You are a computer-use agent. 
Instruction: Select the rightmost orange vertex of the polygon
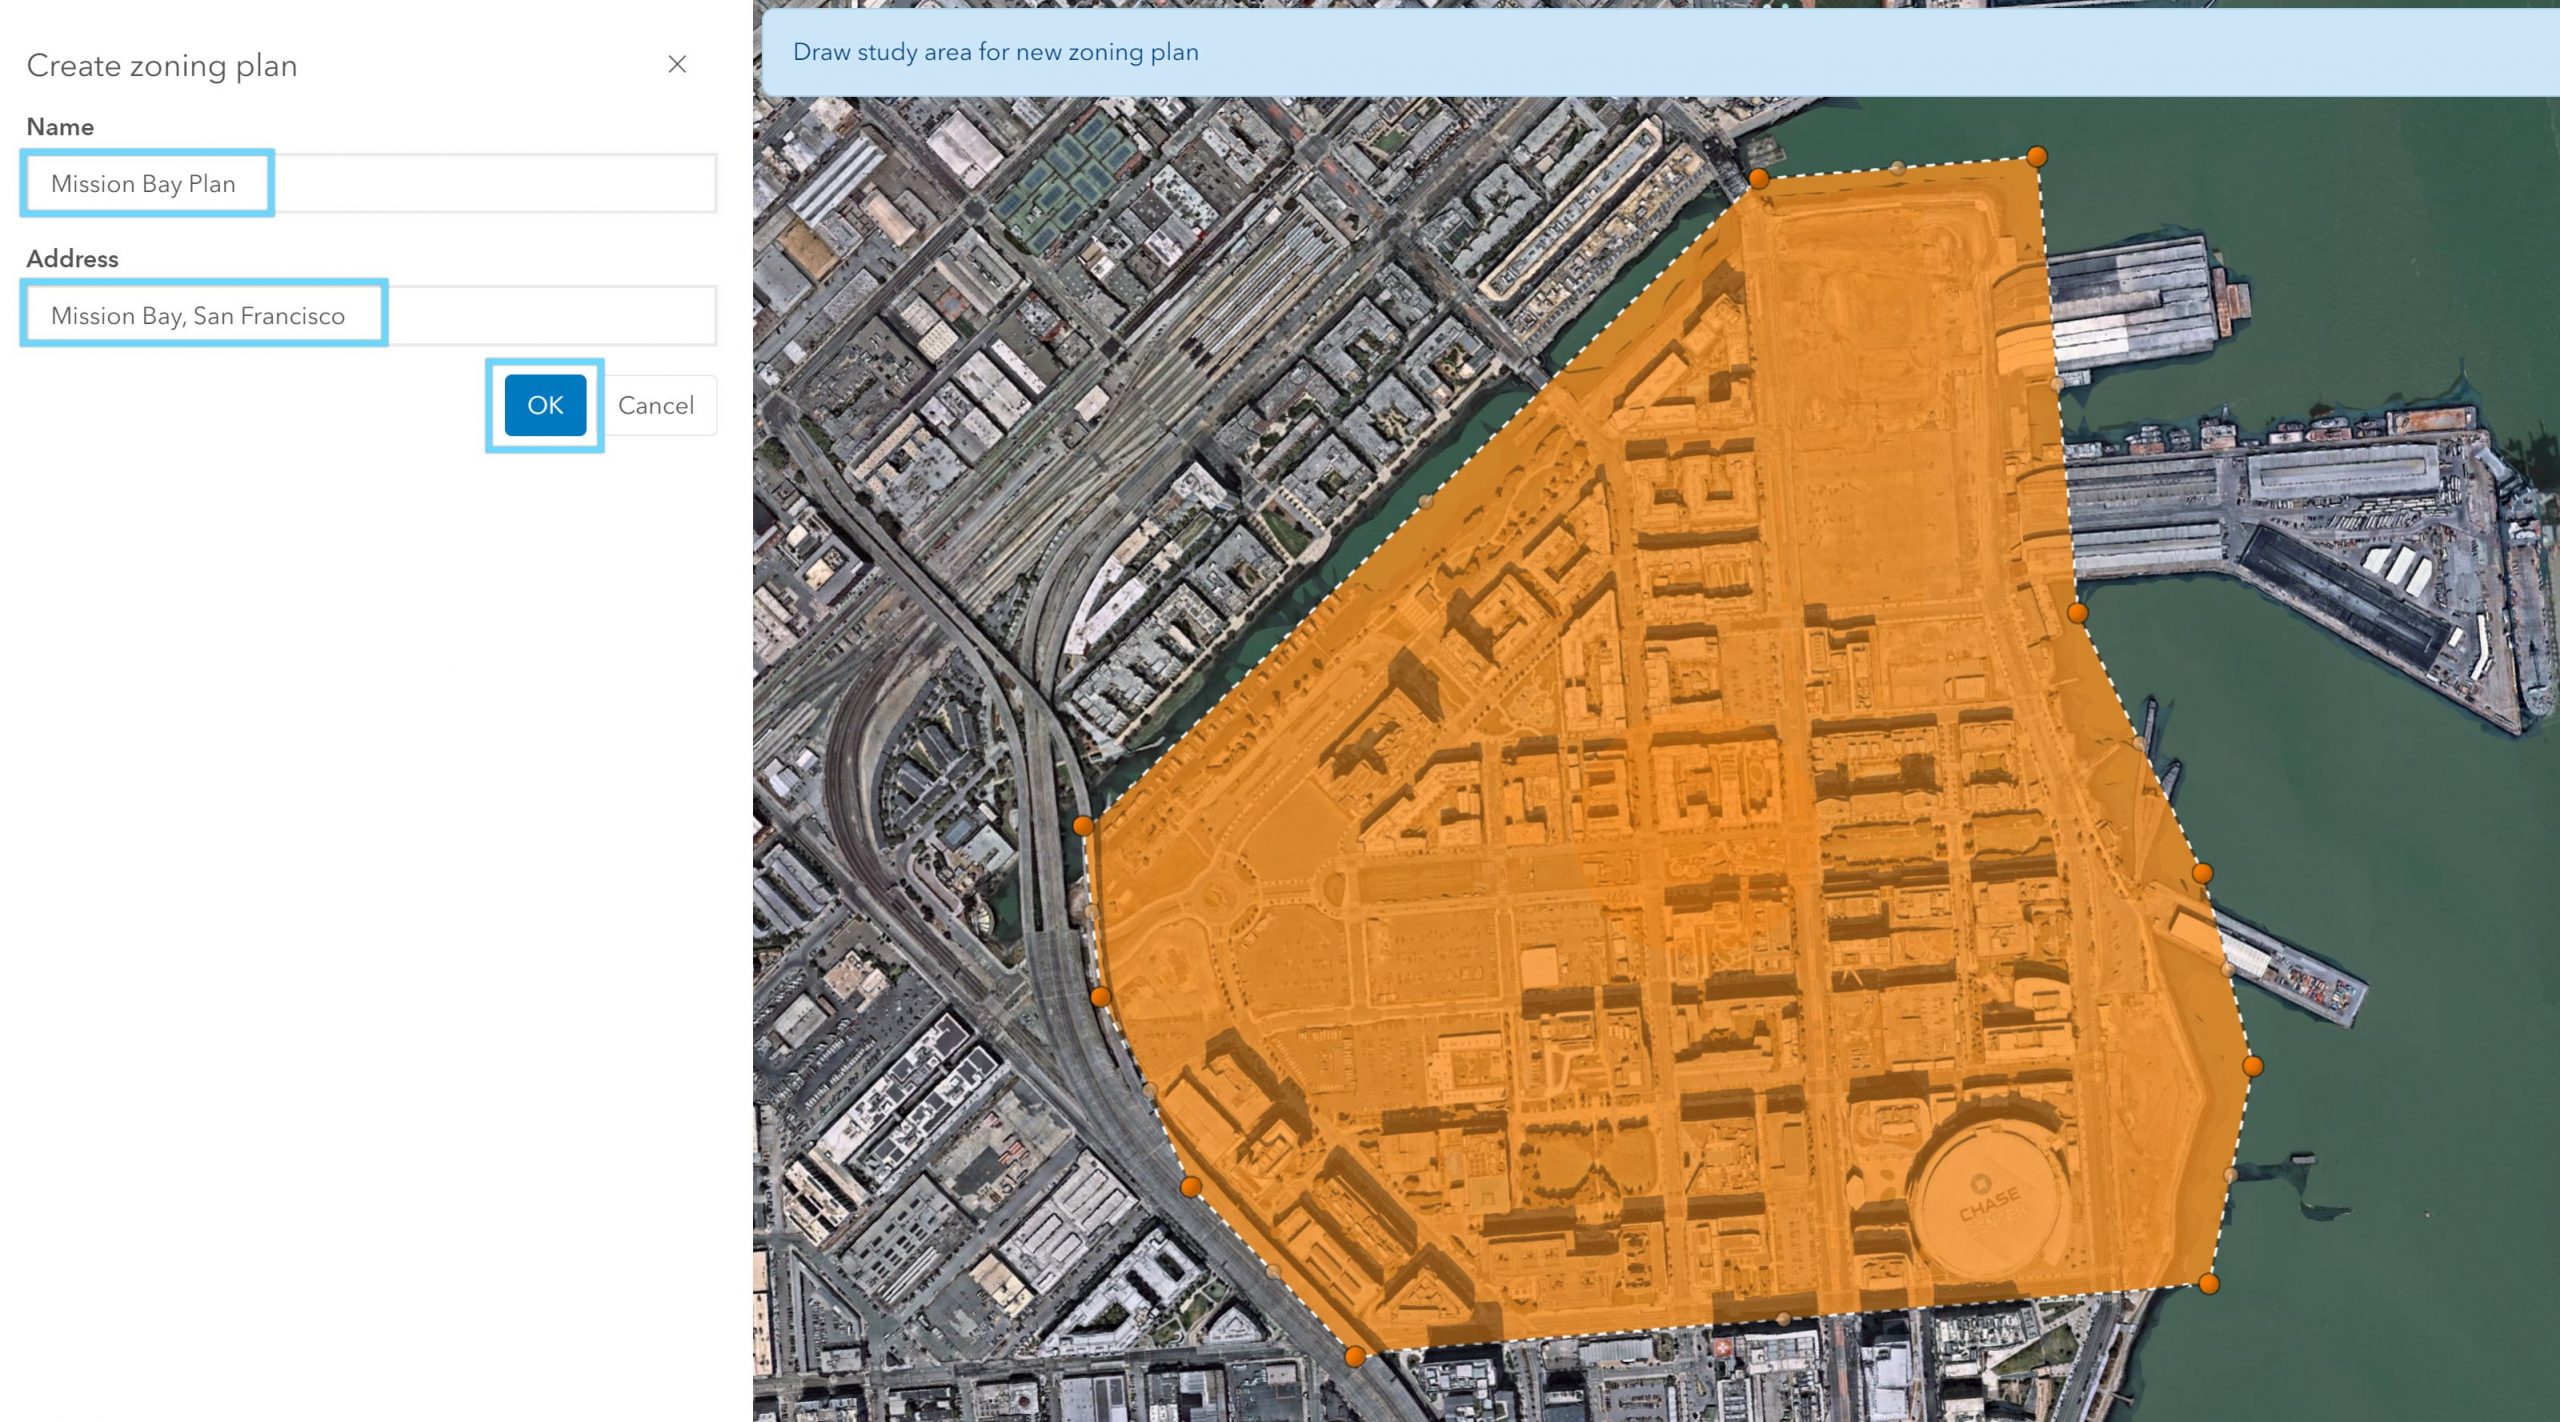pyautogui.click(x=2252, y=1066)
